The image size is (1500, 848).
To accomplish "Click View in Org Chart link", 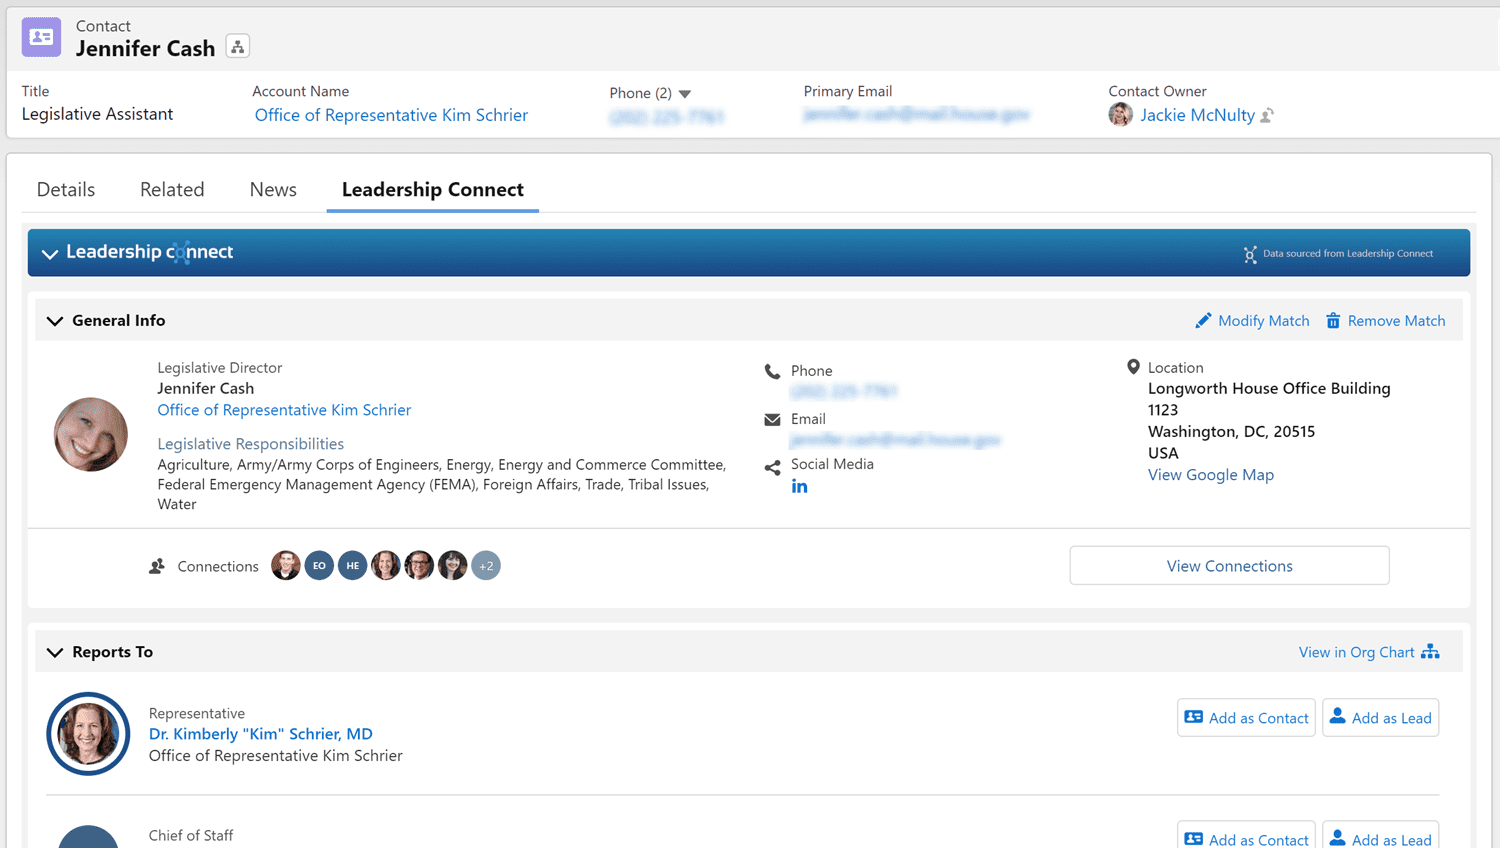I will coord(1356,652).
